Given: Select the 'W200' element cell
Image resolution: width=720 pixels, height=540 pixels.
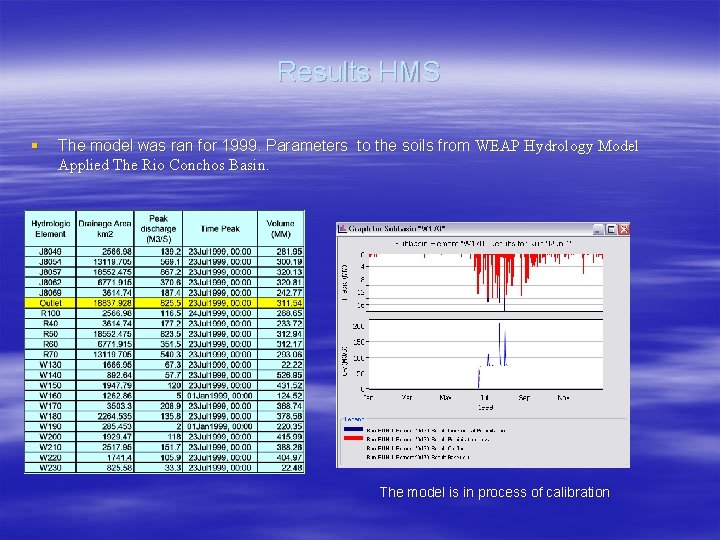Looking at the screenshot, I should tap(51, 437).
